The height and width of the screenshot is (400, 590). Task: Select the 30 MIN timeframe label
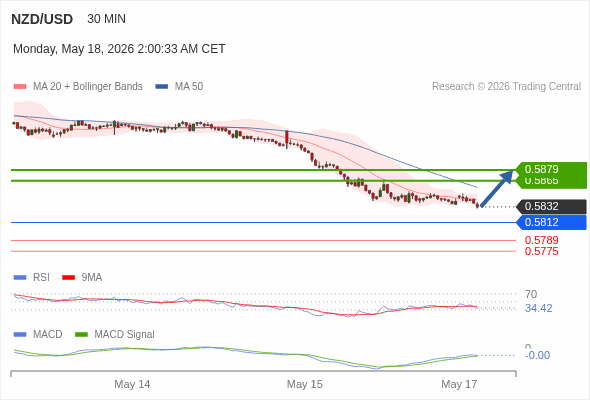coord(106,19)
